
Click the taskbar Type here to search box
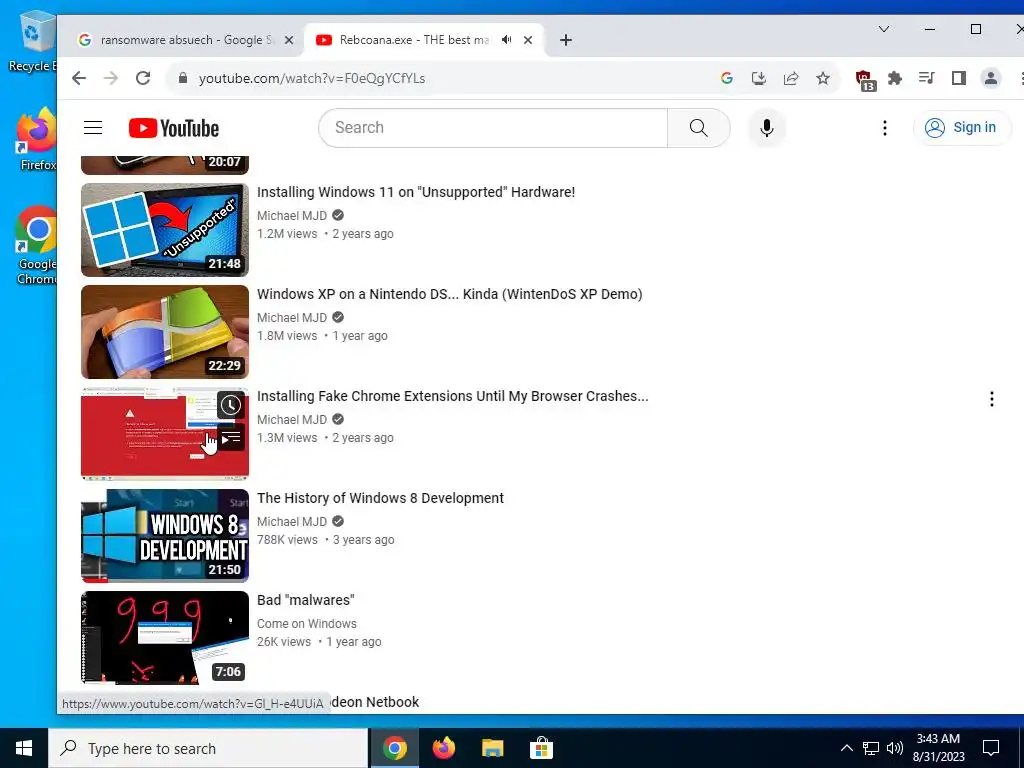(x=208, y=748)
